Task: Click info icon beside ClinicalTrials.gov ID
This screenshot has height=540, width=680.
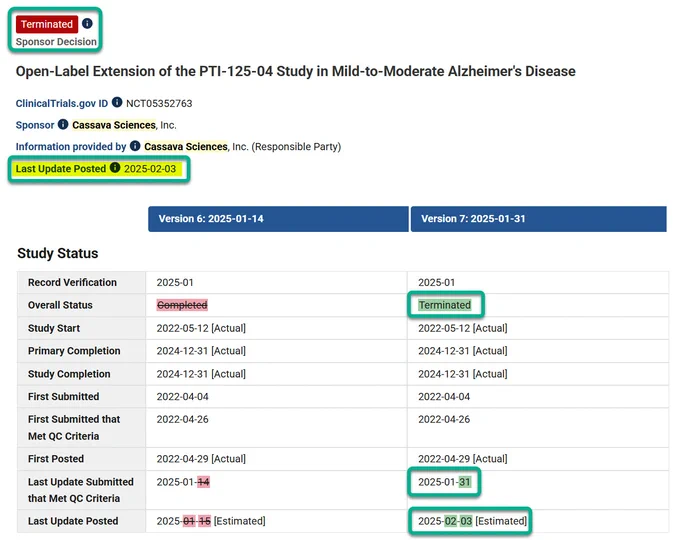Action: (117, 102)
